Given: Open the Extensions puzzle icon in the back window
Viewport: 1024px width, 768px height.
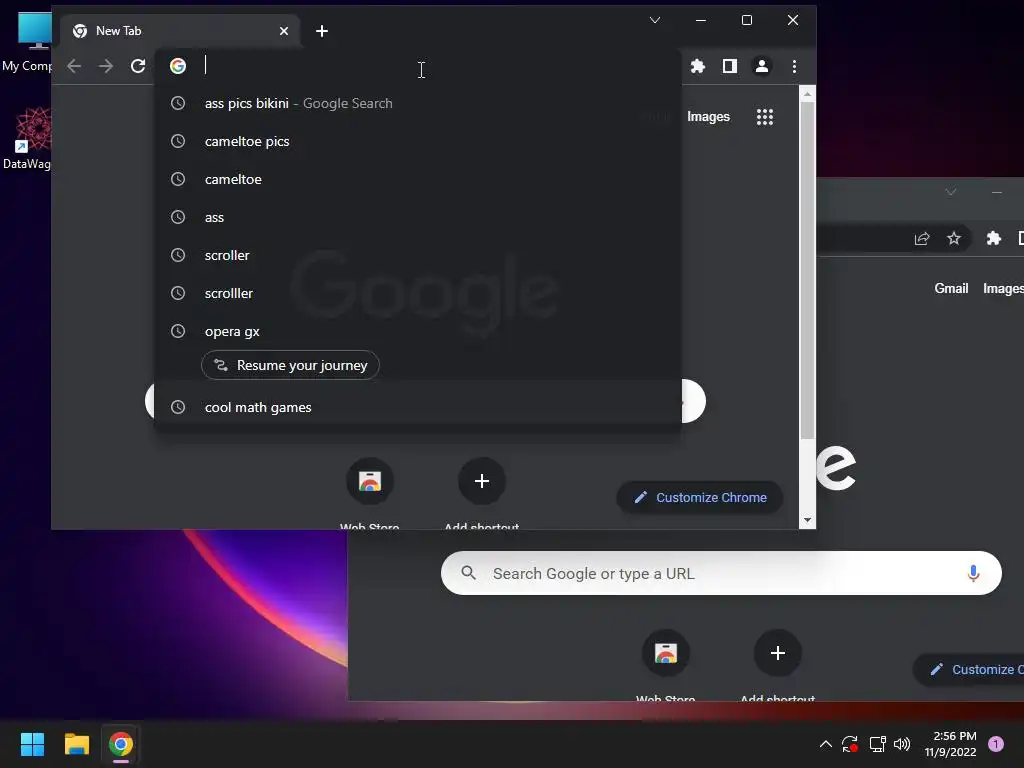Looking at the screenshot, I should [993, 238].
